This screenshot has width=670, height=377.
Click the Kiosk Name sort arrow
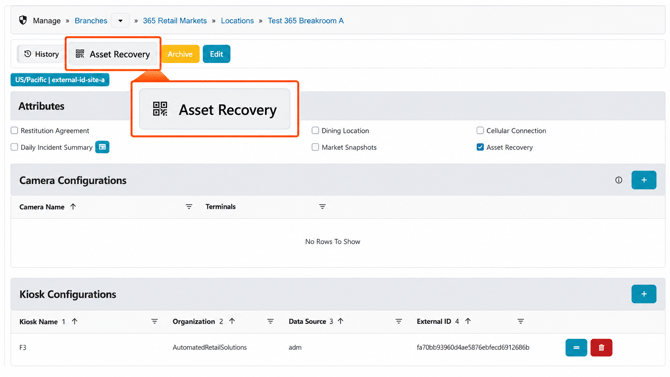(74, 321)
